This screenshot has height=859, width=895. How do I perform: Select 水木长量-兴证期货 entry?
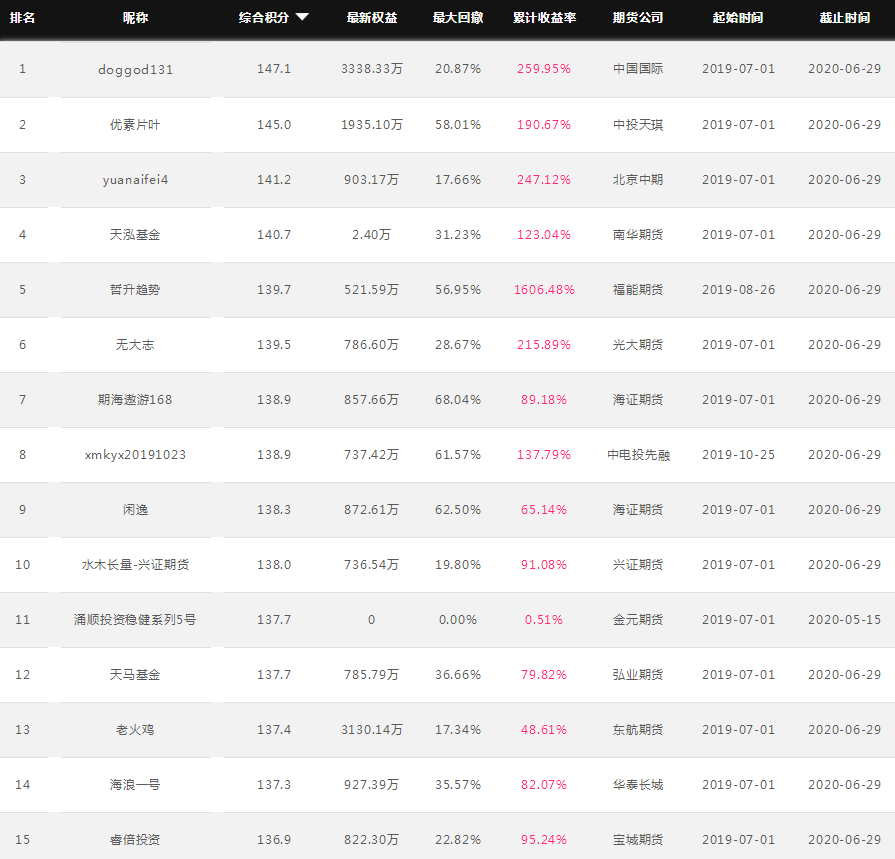135,564
